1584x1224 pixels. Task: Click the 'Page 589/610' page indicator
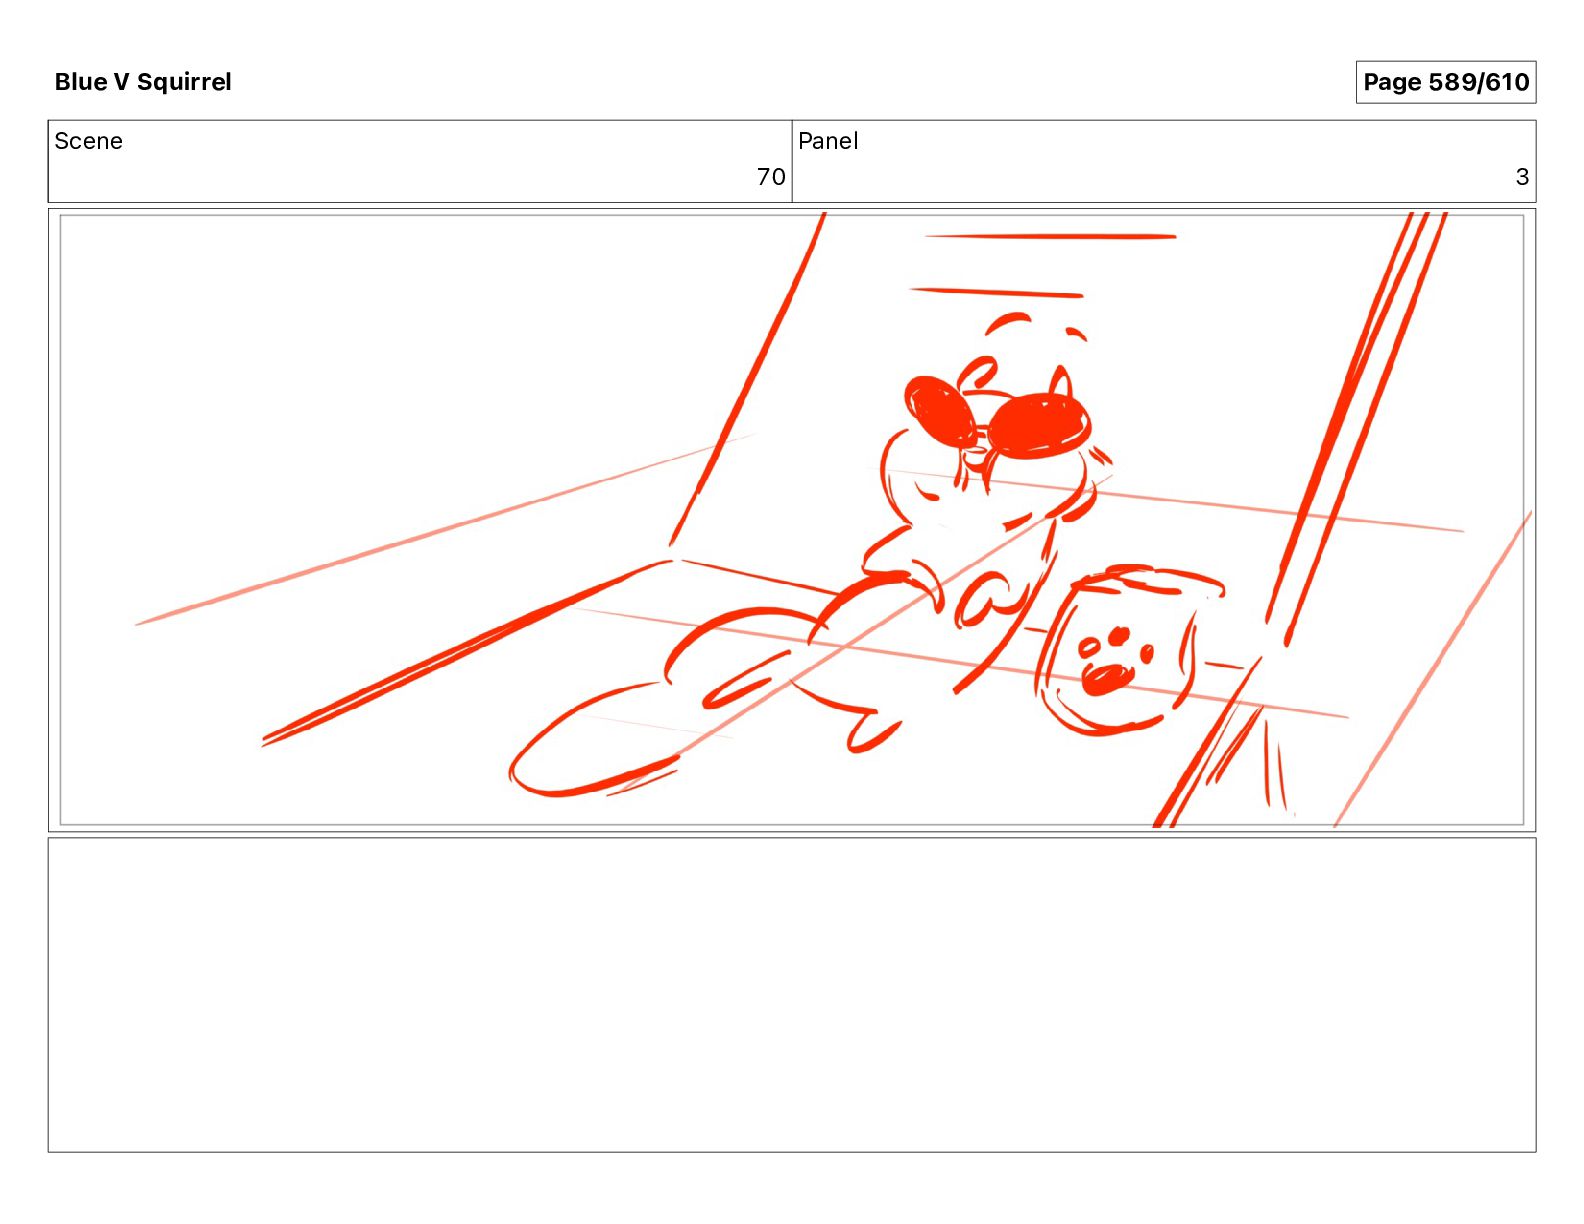tap(1445, 82)
